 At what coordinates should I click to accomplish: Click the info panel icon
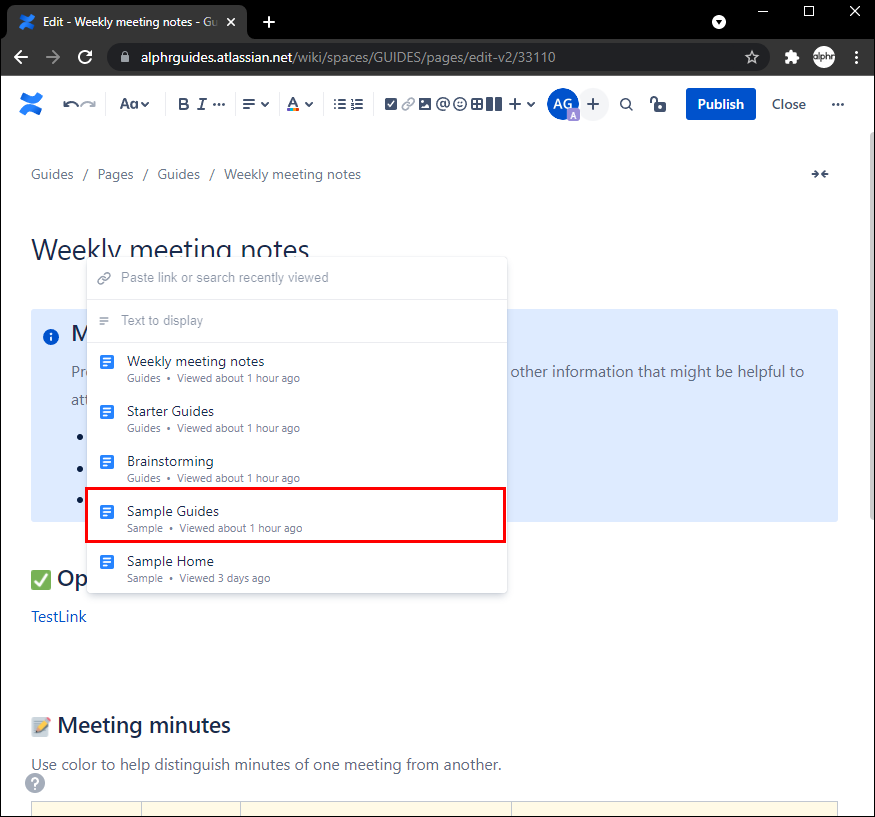tap(51, 337)
